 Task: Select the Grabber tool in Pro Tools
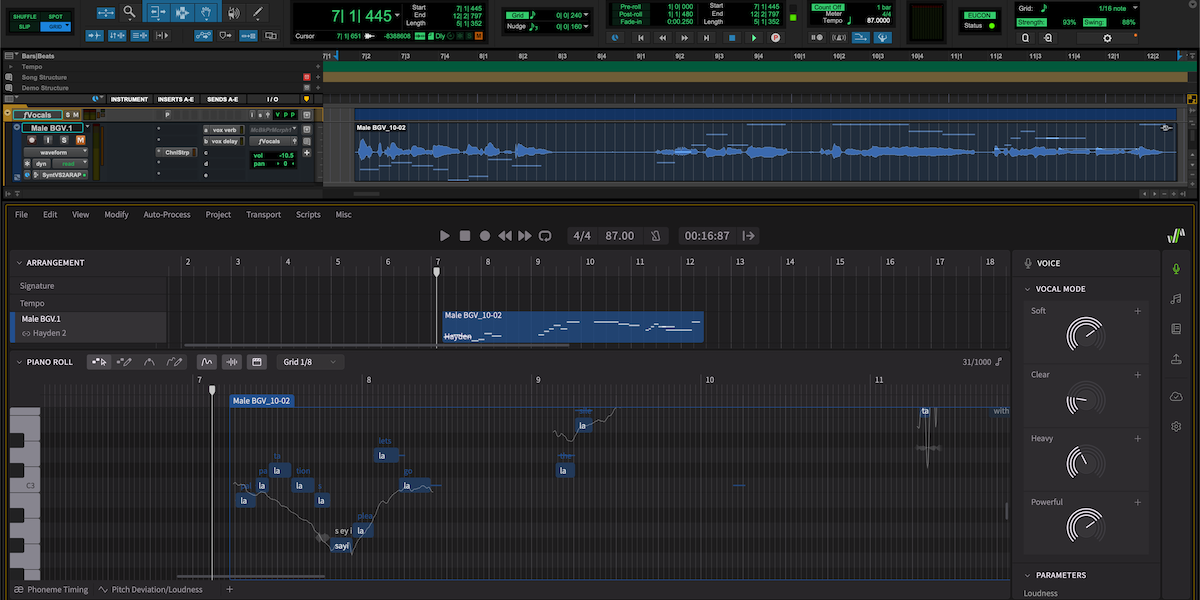(206, 13)
